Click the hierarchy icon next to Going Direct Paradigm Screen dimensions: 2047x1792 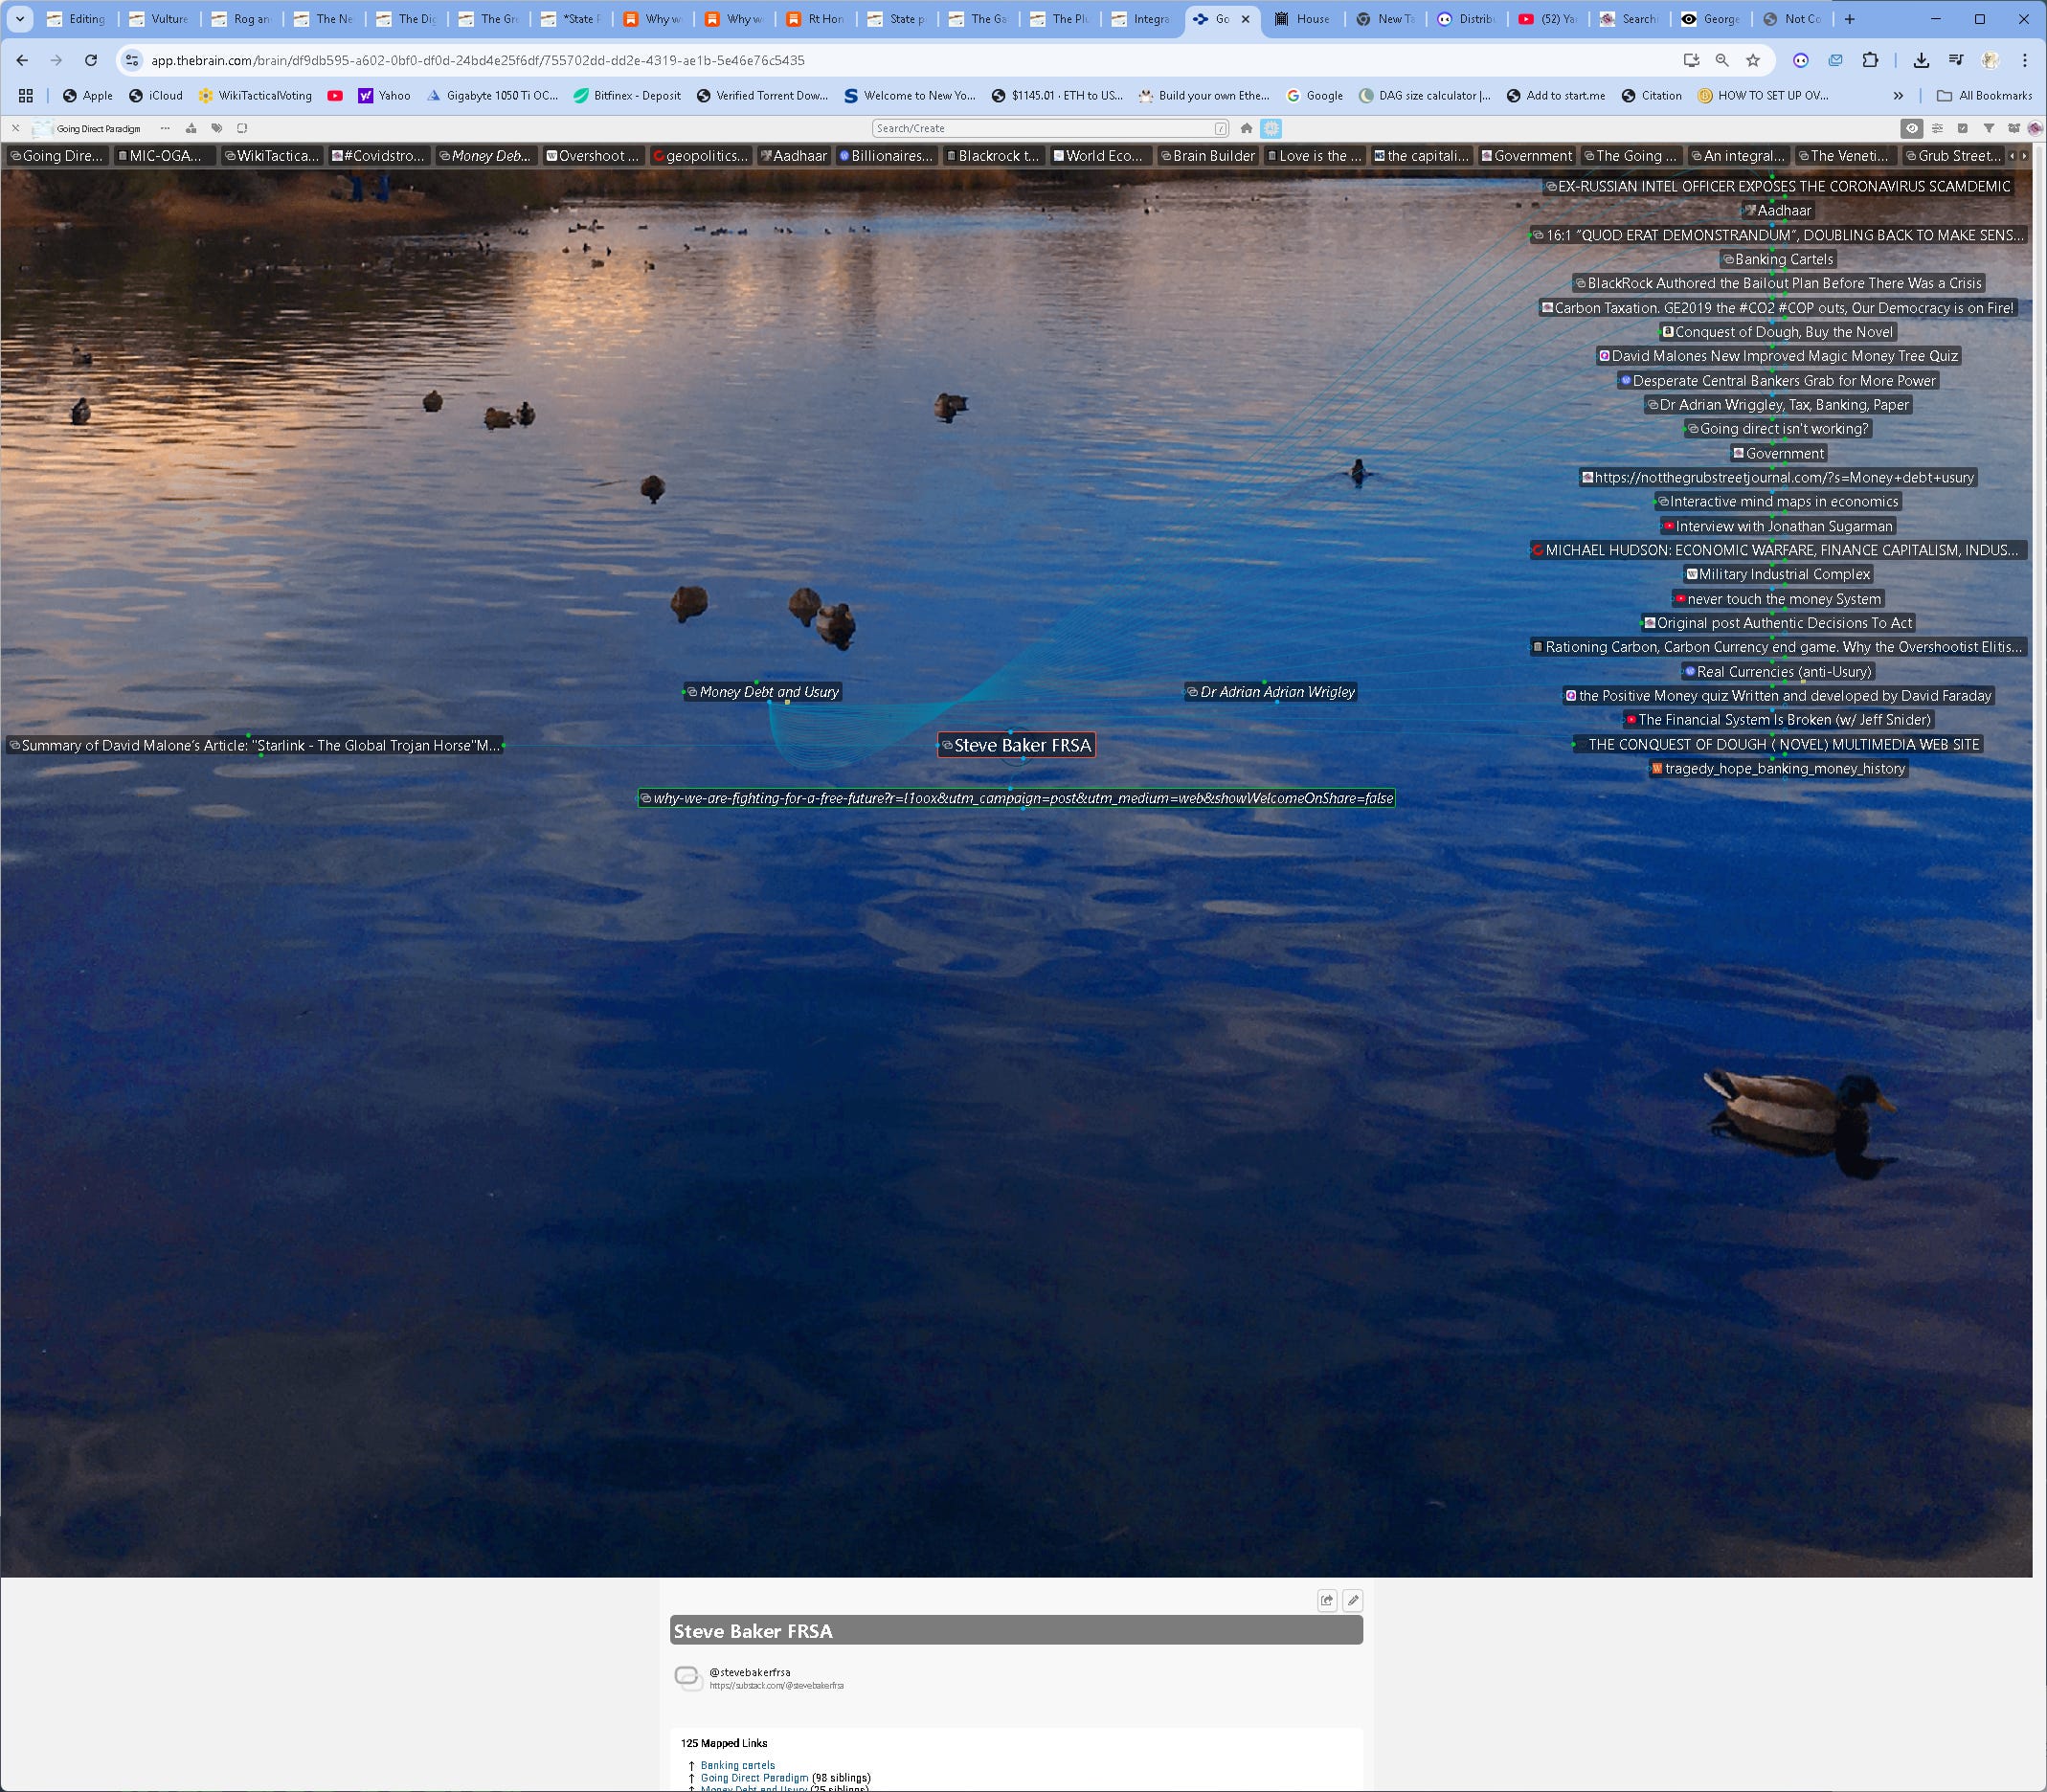click(191, 128)
